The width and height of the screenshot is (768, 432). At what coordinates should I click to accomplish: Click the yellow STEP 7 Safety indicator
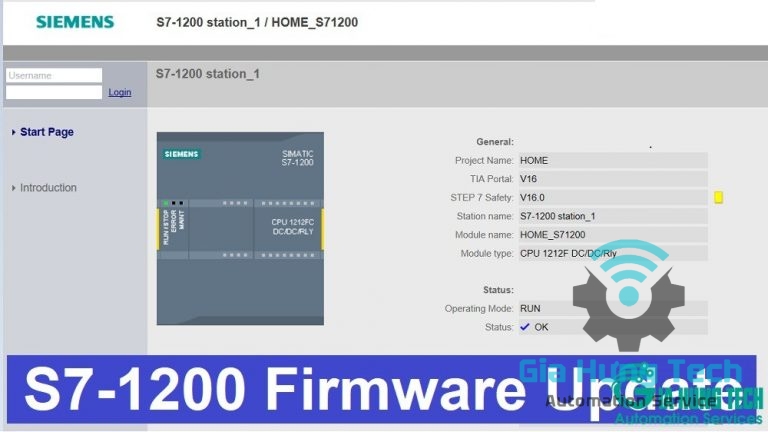[x=718, y=198]
